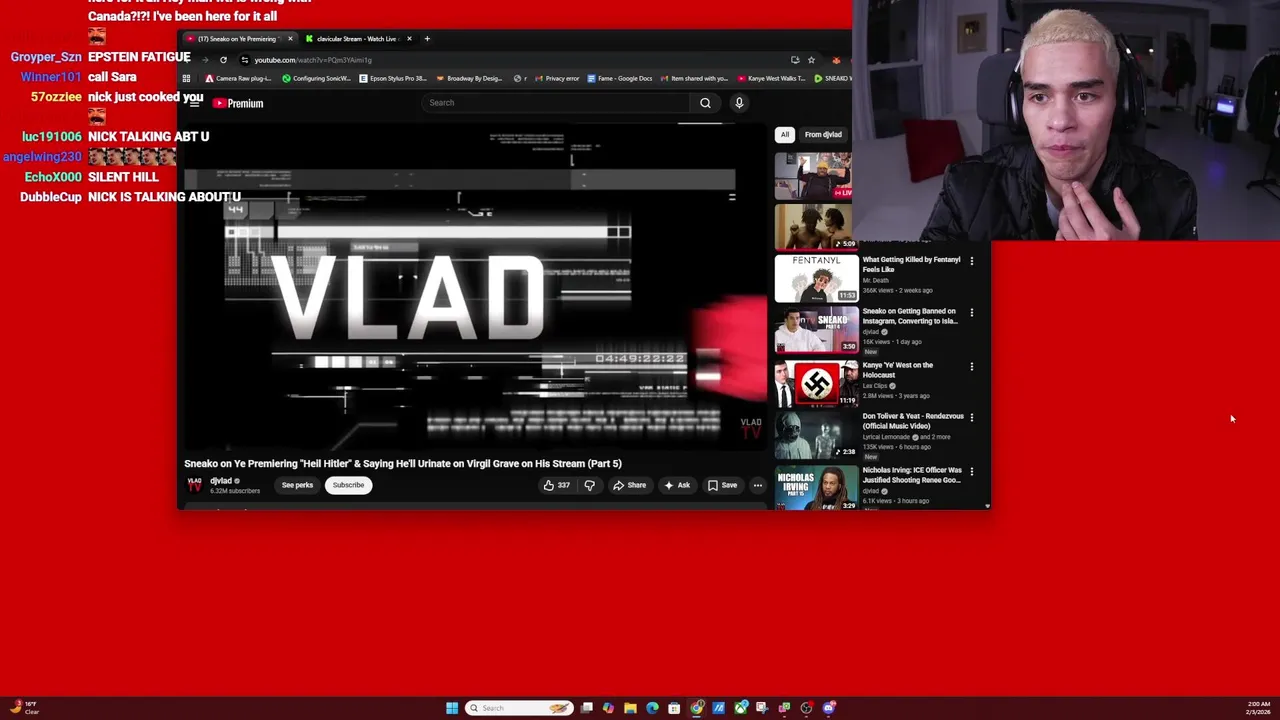Viewport: 1280px width, 720px height.
Task: Select the From djvlad filter chip
Action: [823, 134]
